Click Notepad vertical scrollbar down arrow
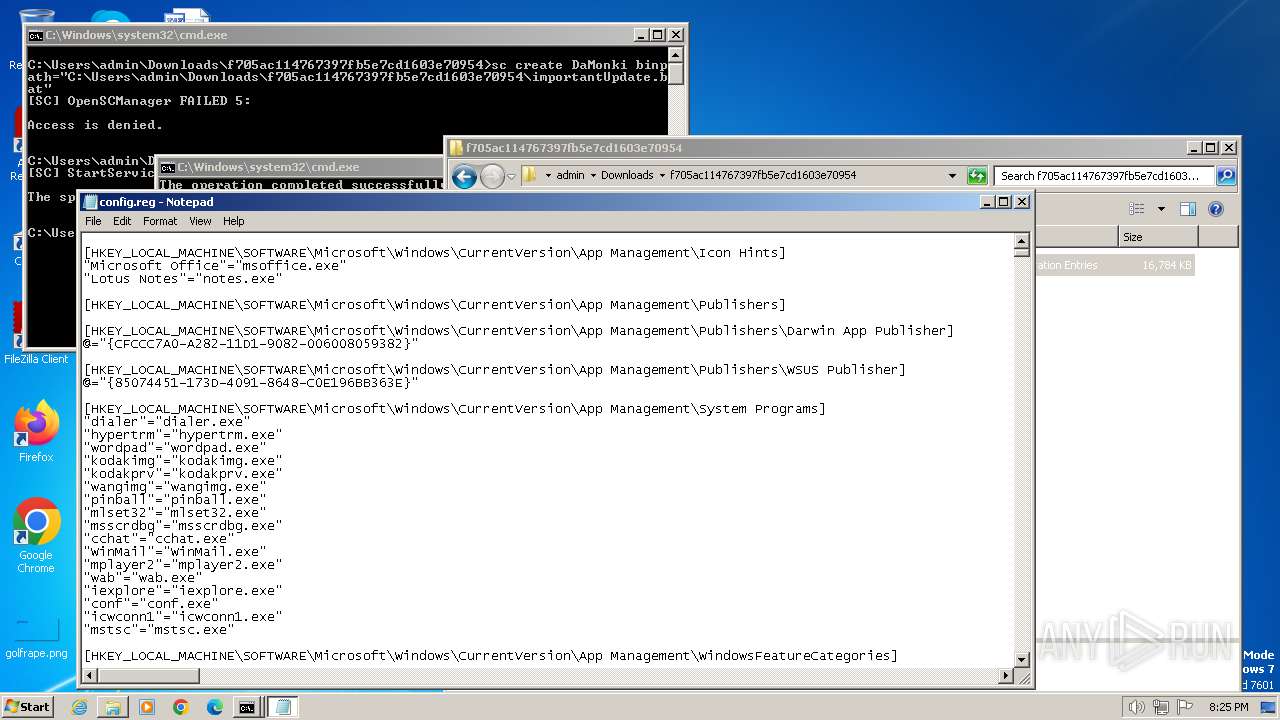 coord(1021,660)
